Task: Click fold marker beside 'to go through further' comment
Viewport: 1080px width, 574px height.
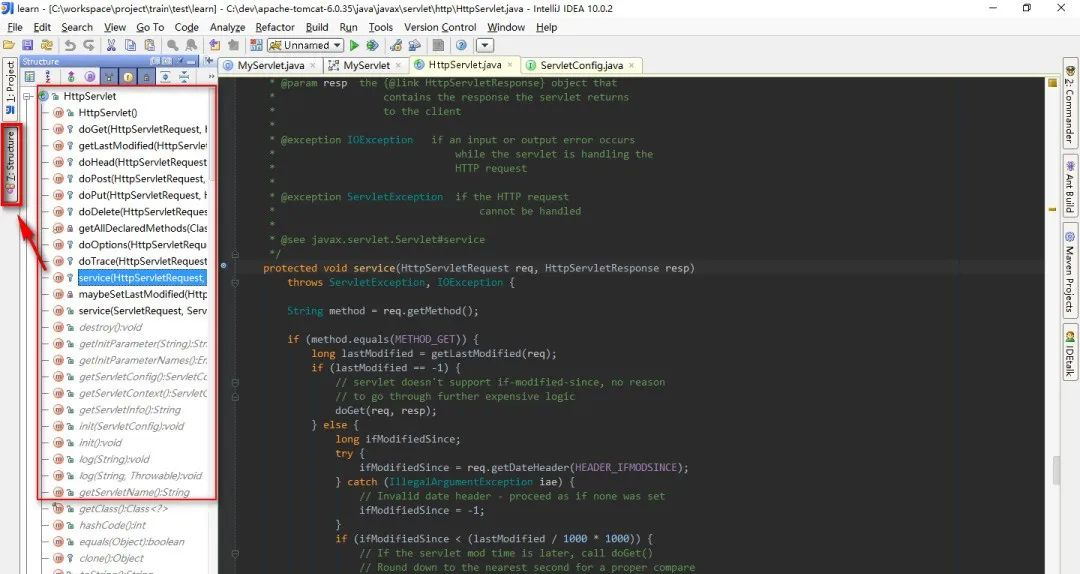Action: tap(235, 397)
